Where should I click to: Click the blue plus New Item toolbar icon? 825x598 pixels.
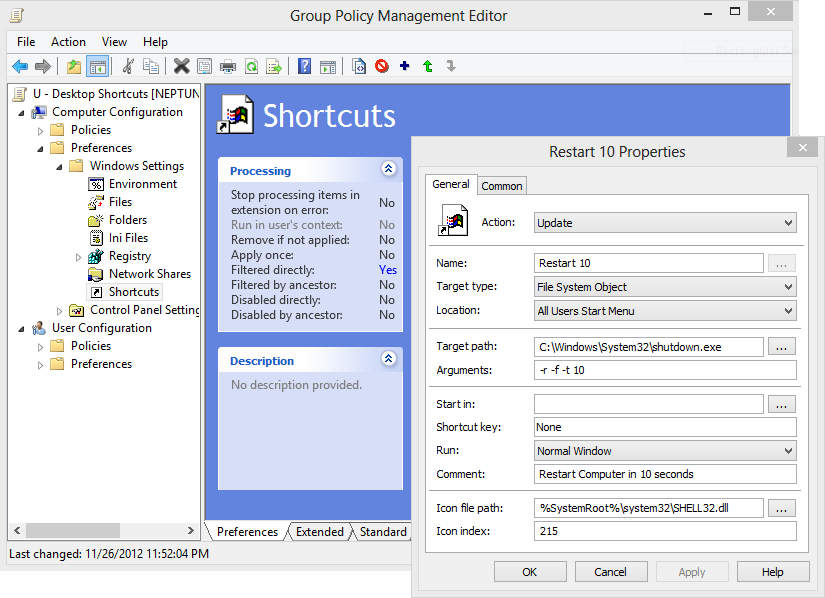(404, 65)
